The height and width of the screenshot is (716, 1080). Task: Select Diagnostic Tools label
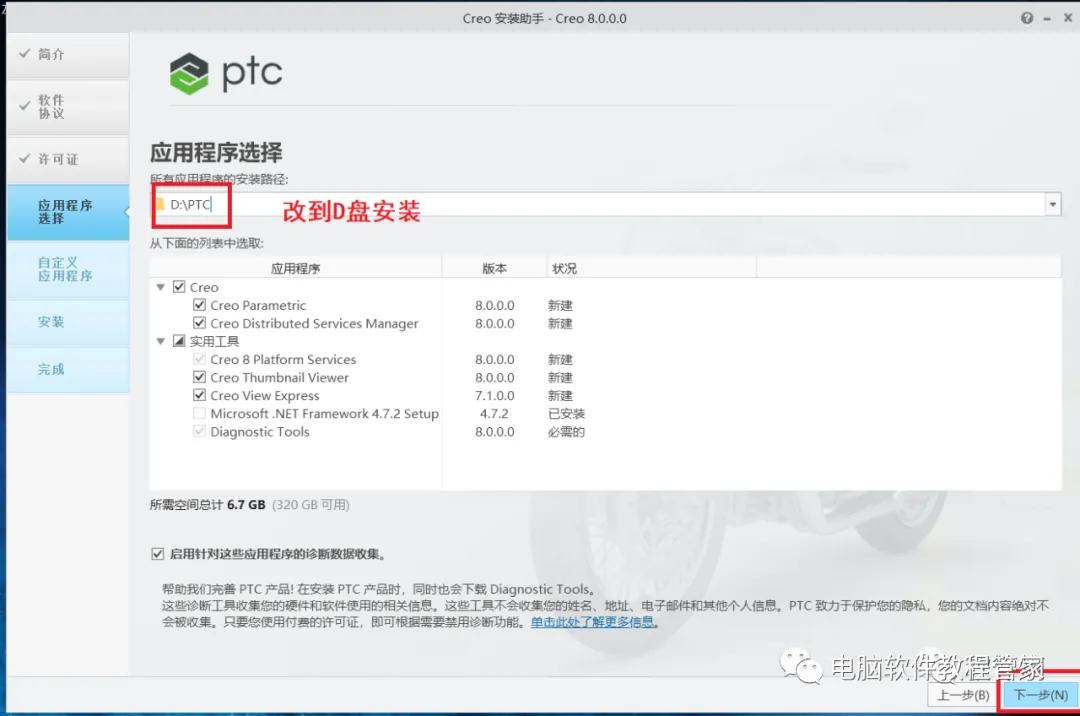(260, 432)
